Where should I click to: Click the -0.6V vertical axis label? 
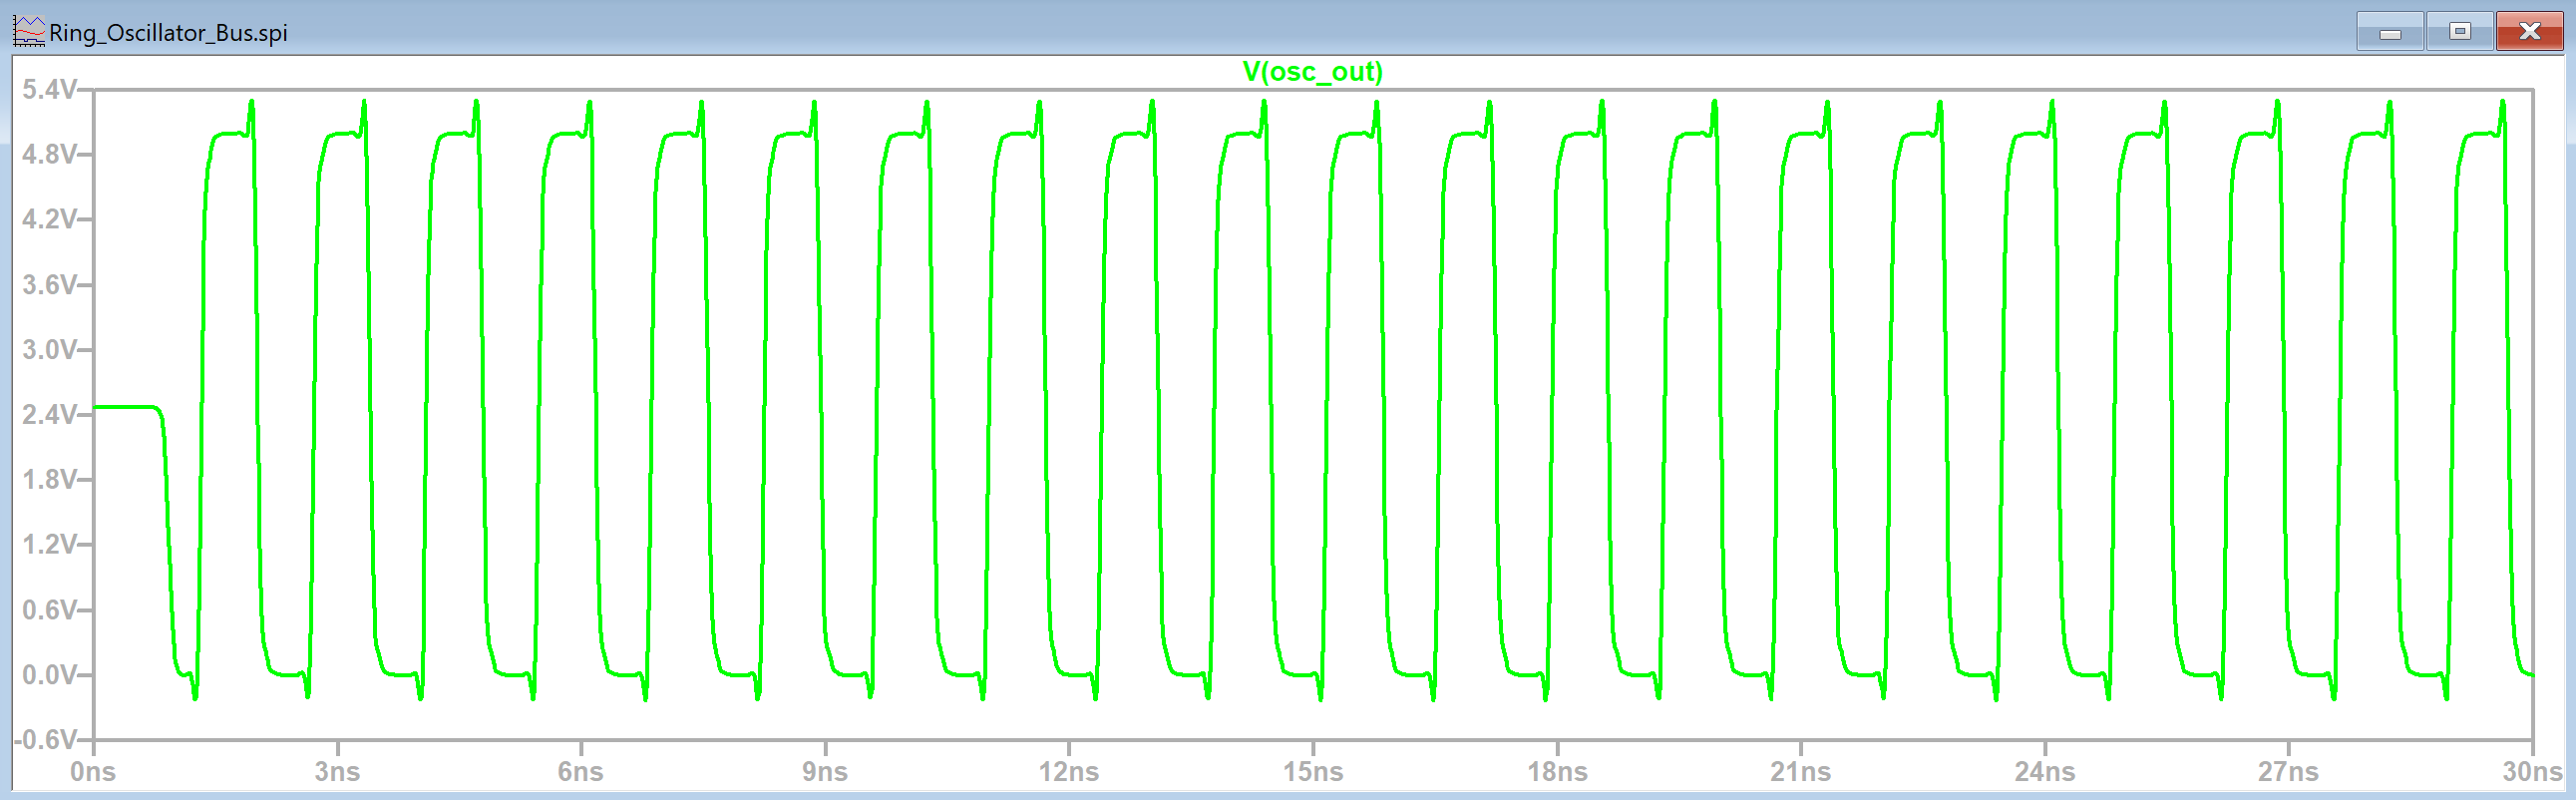(46, 740)
